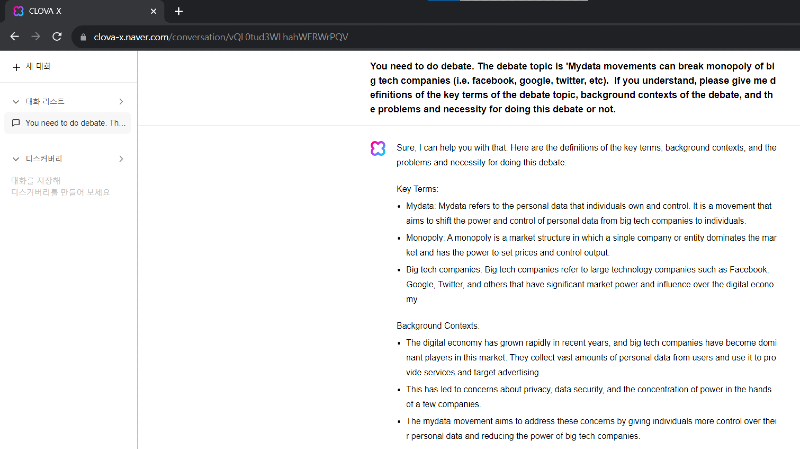Click the chat bubble icon in sidebar

pos(16,123)
